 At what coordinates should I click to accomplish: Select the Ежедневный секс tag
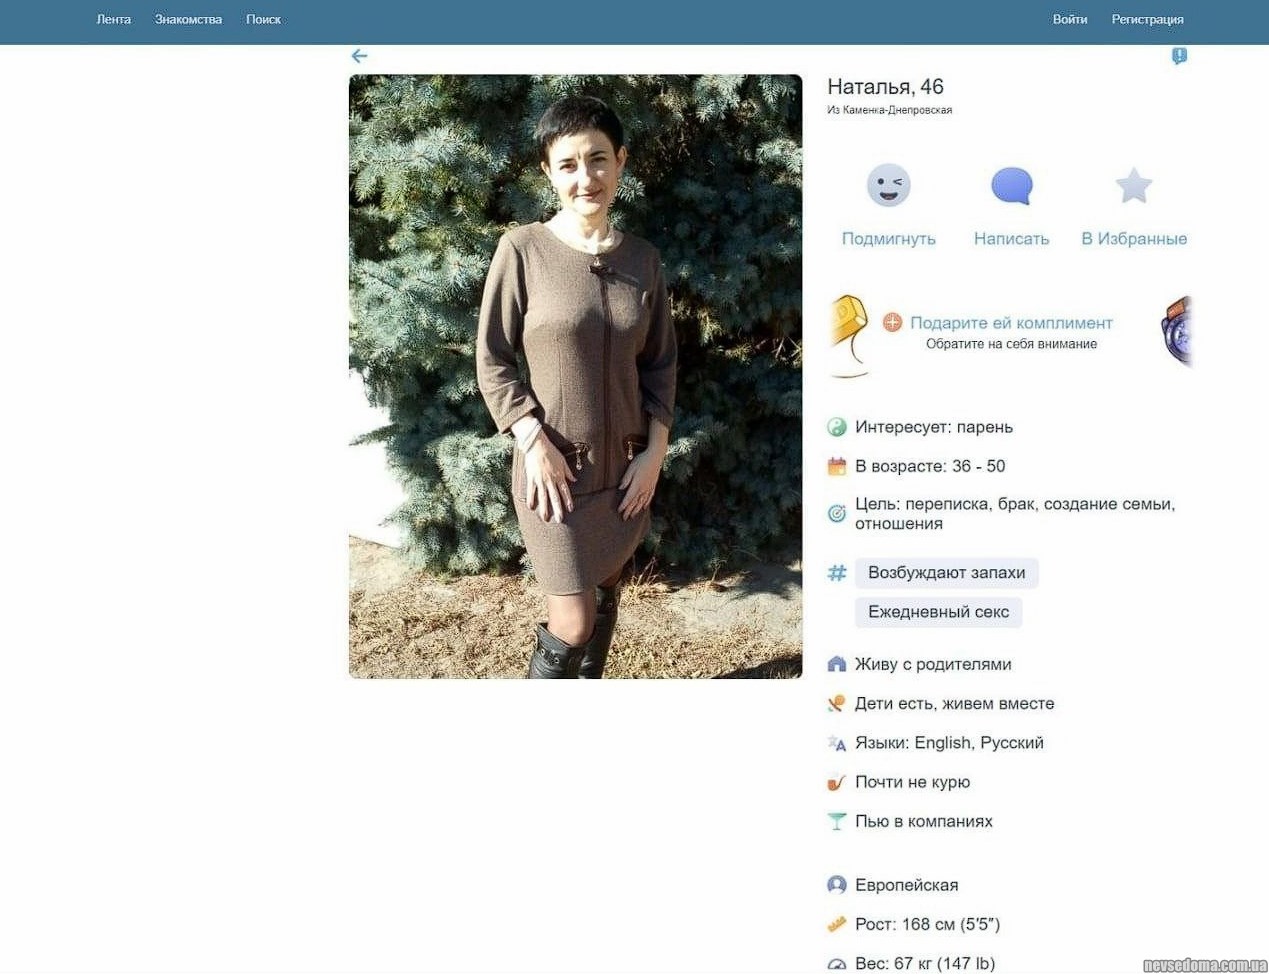(938, 612)
